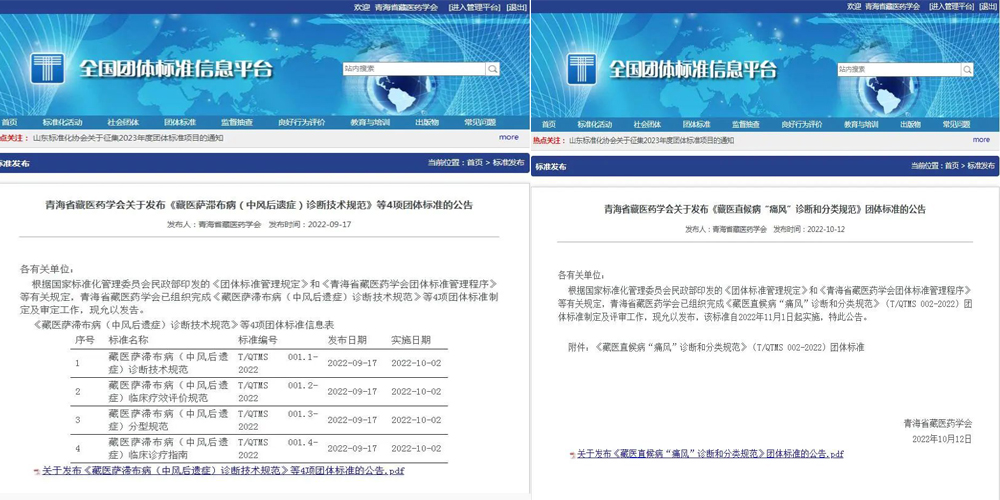This screenshot has width=1000, height=500.
Task: Click 青海省藏医药学会 username in right page header
Action: (x=892, y=6)
